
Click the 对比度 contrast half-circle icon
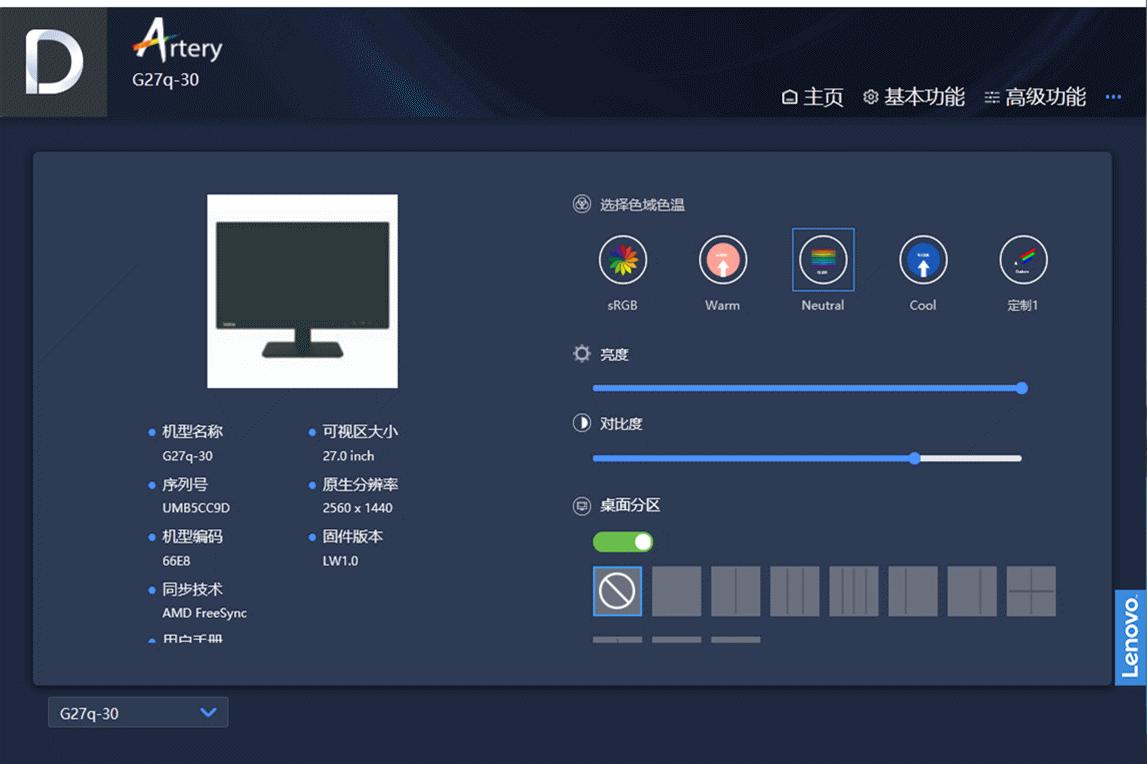point(582,423)
